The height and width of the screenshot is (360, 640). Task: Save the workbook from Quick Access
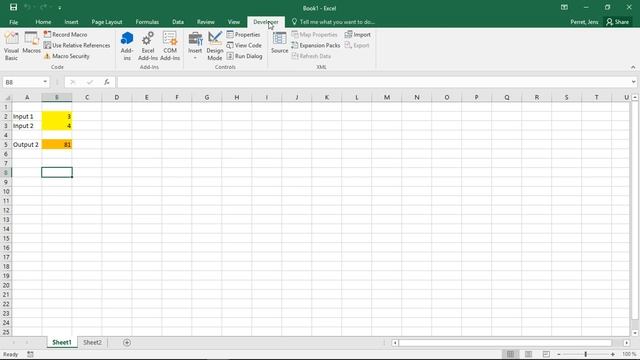(13, 7)
